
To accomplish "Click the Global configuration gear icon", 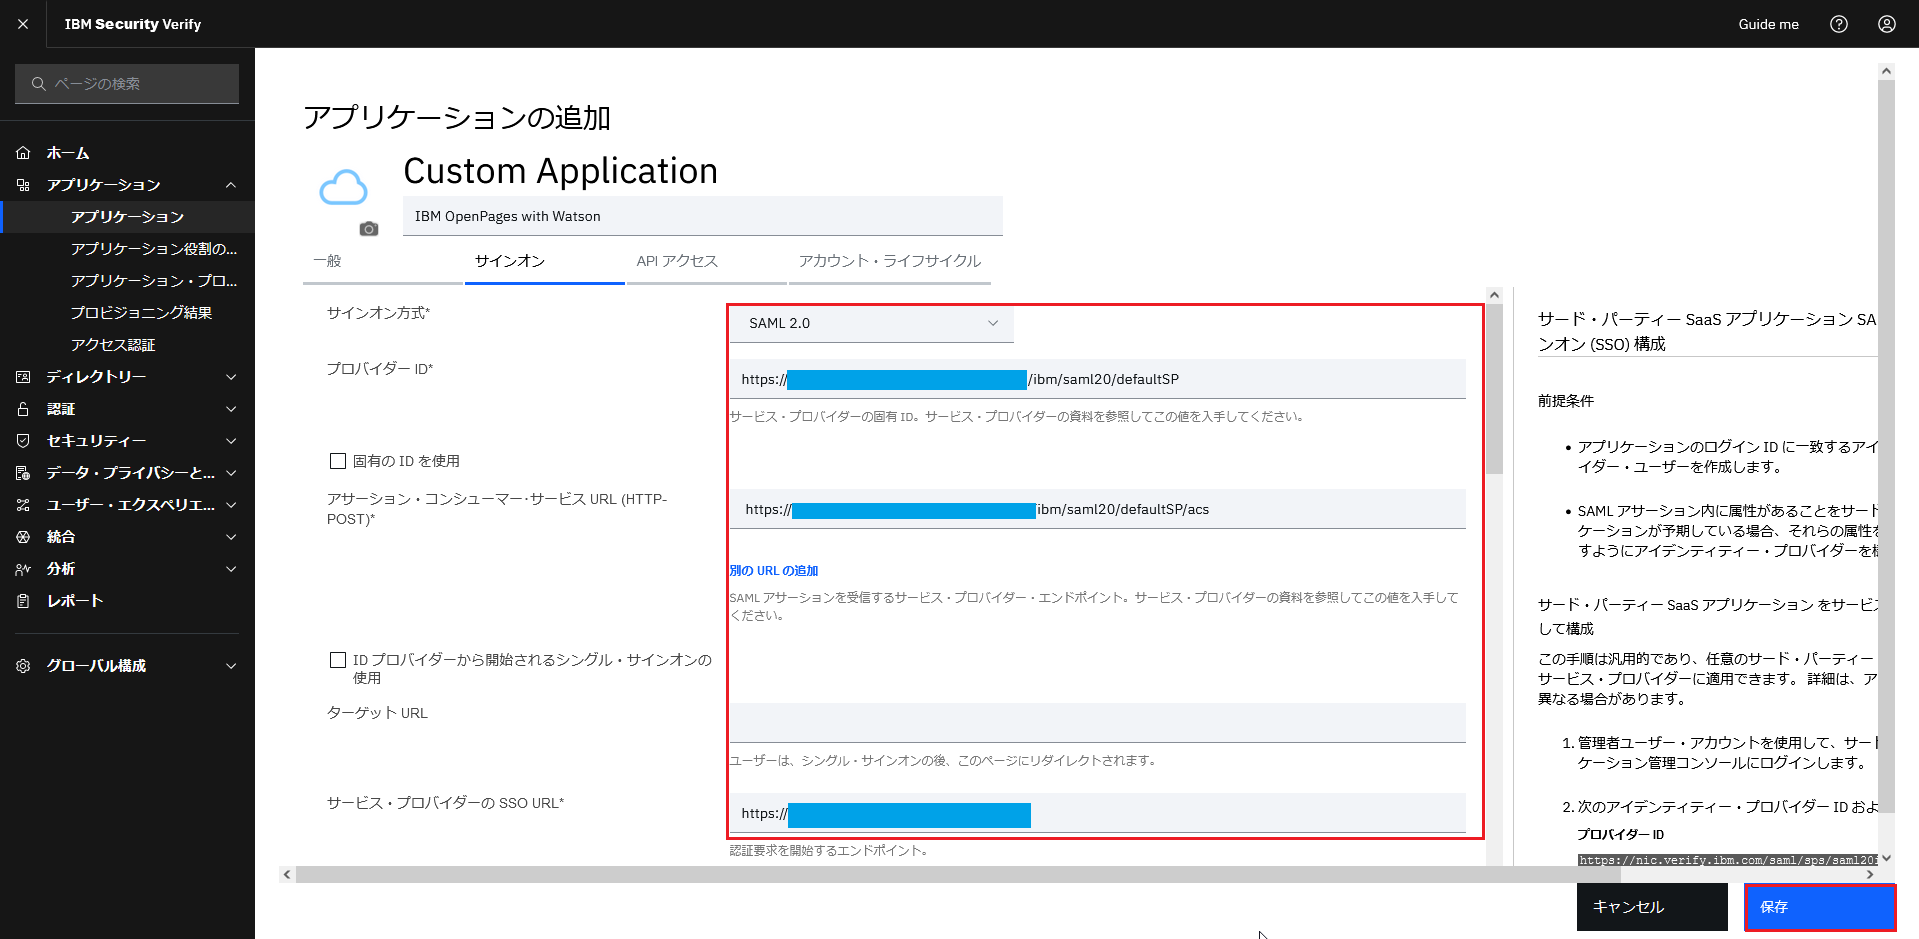I will (x=23, y=666).
